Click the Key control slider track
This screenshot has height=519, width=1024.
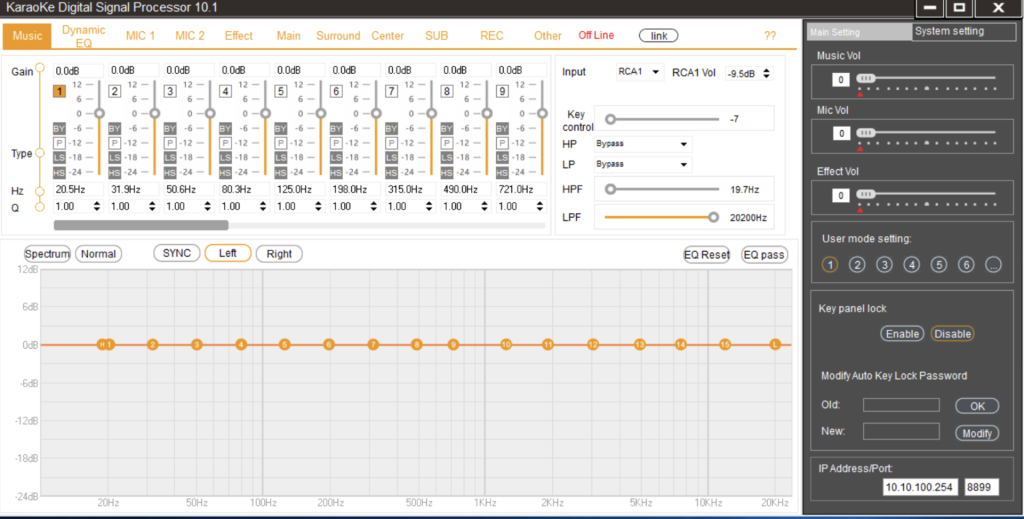[660, 119]
